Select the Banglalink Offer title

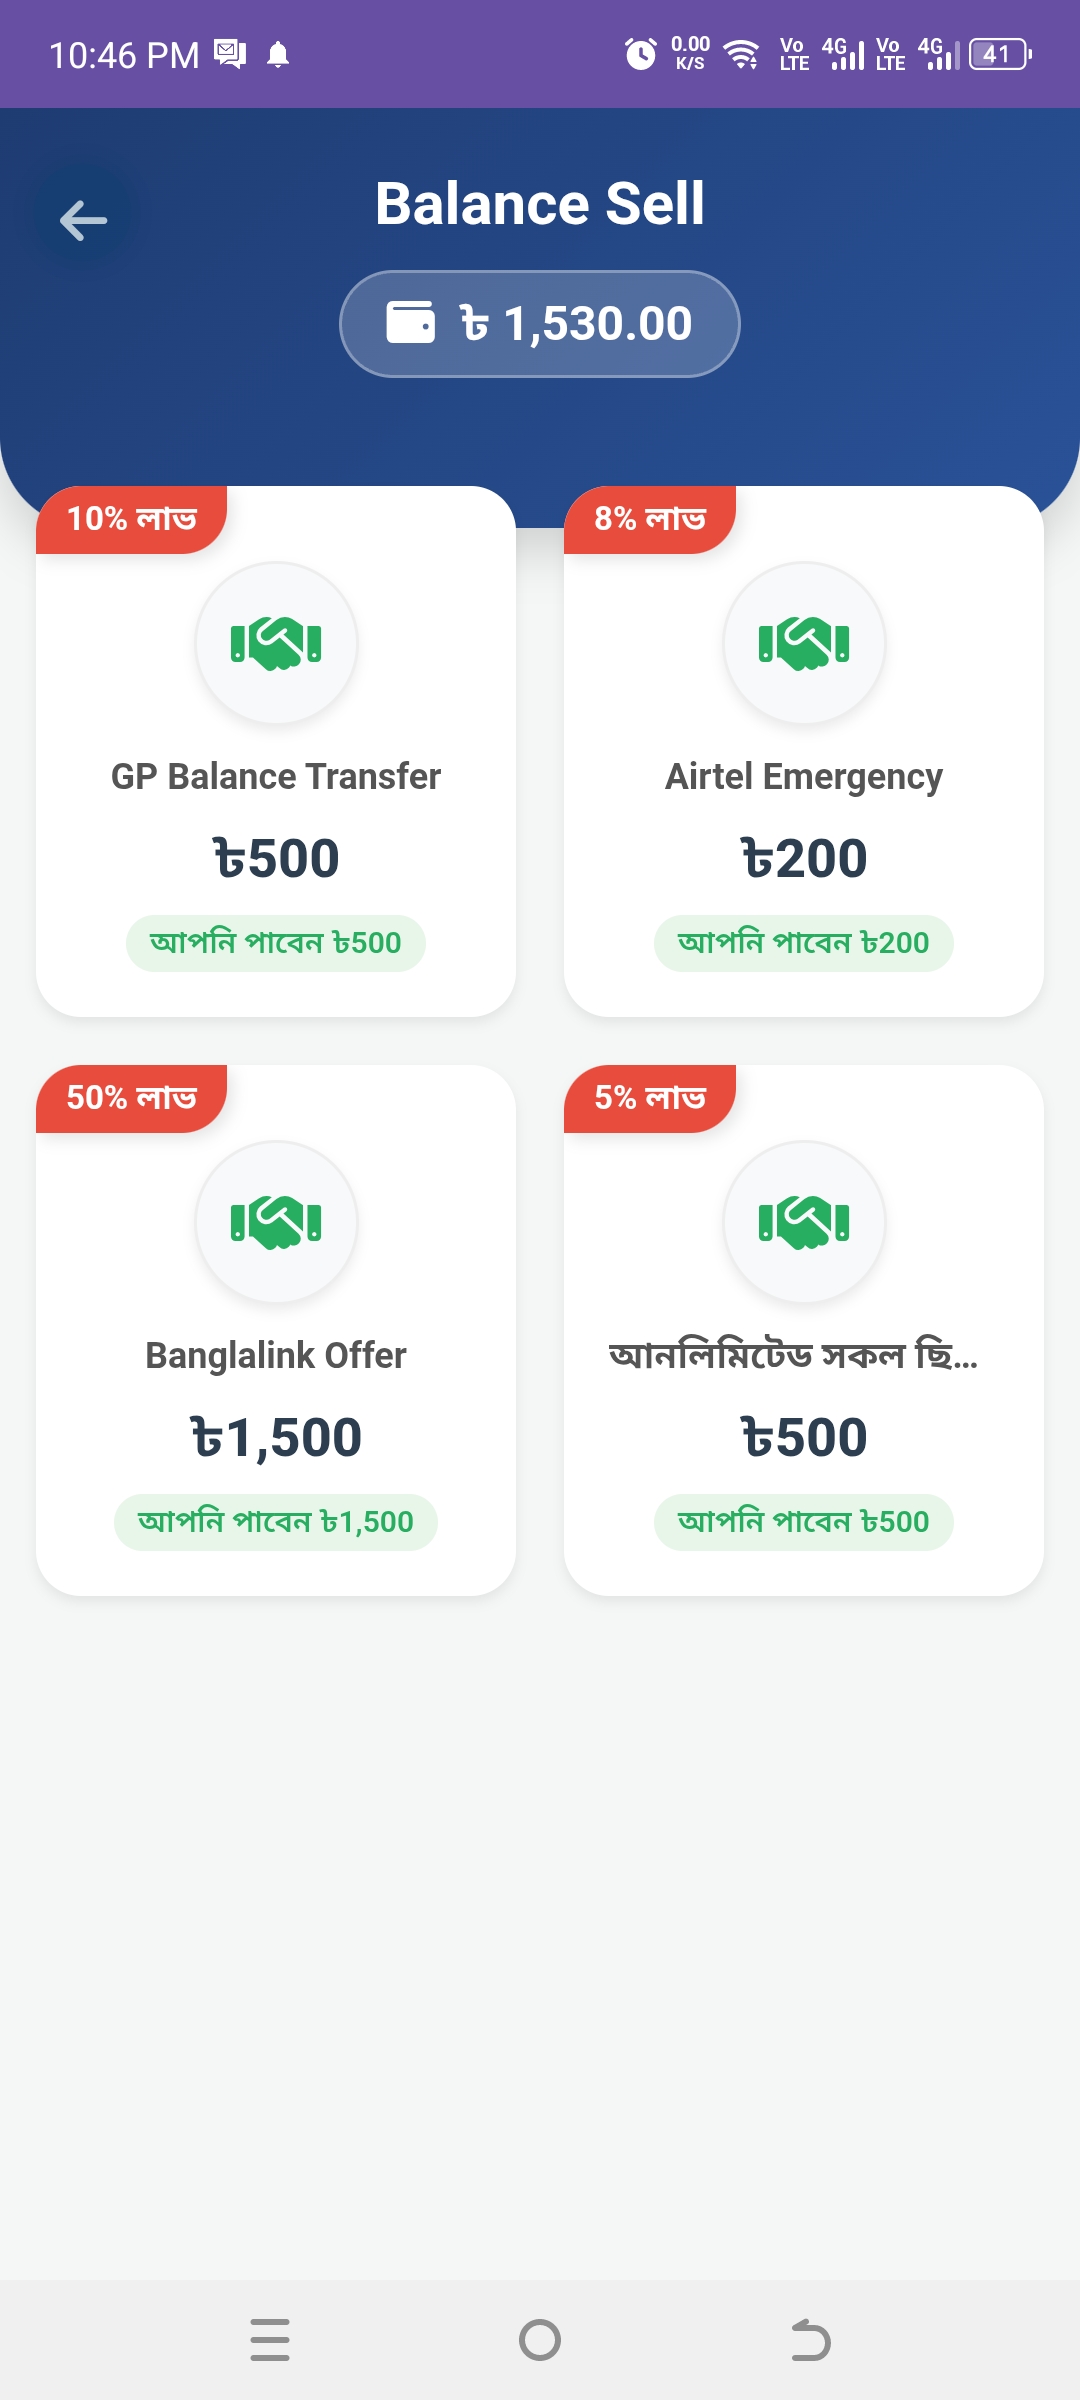tap(276, 1355)
